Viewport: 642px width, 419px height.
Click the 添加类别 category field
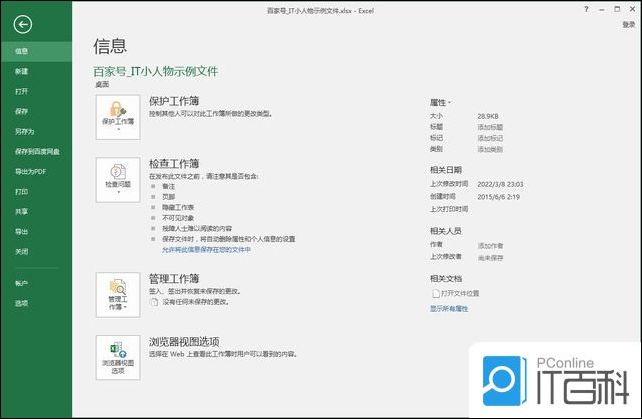(490, 149)
